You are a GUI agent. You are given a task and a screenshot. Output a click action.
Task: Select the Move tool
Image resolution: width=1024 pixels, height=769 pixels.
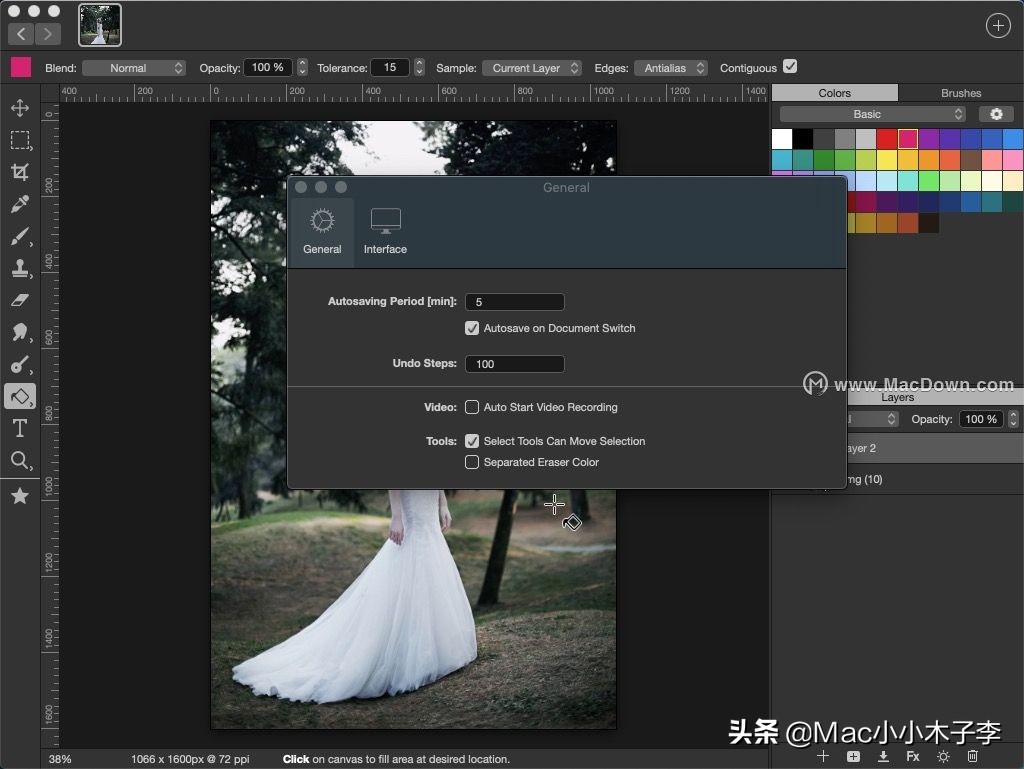coord(20,108)
